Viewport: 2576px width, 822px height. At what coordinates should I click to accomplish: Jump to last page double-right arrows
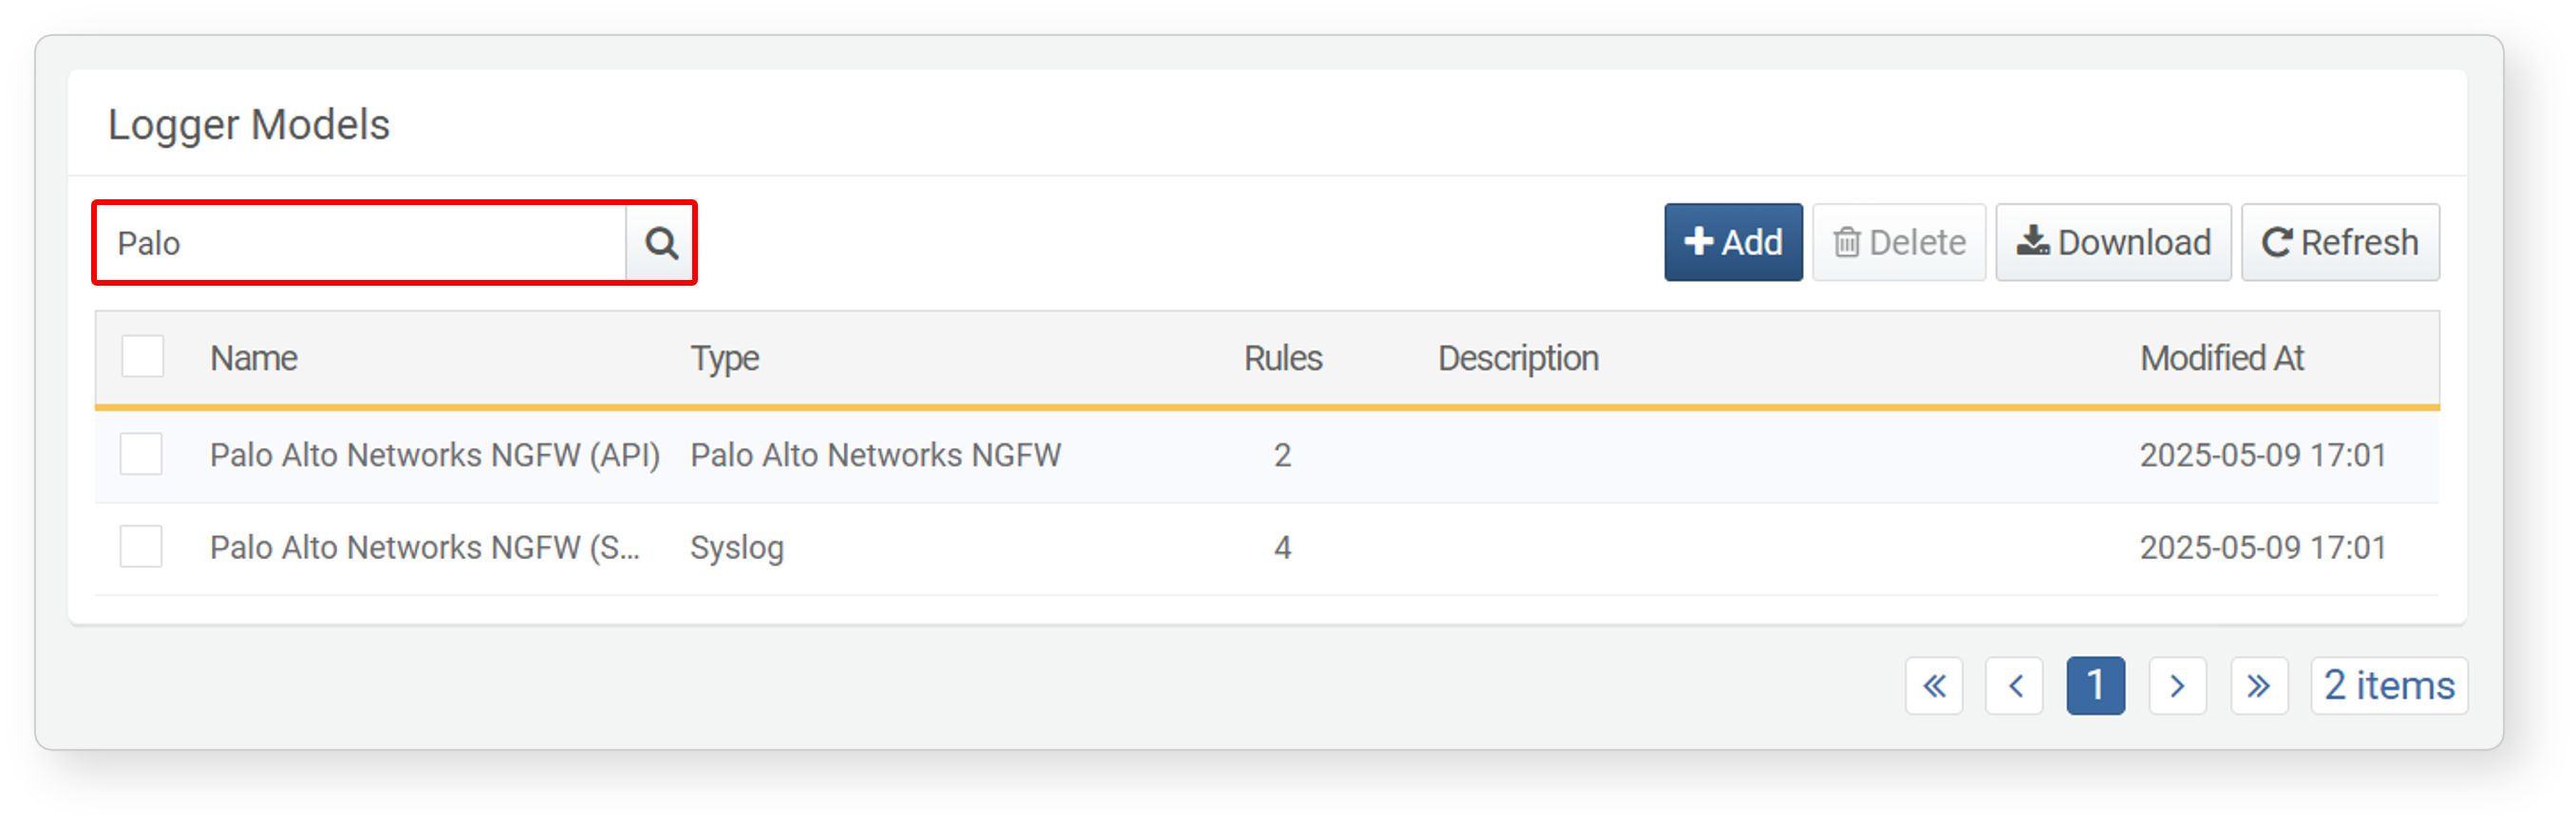click(2259, 686)
